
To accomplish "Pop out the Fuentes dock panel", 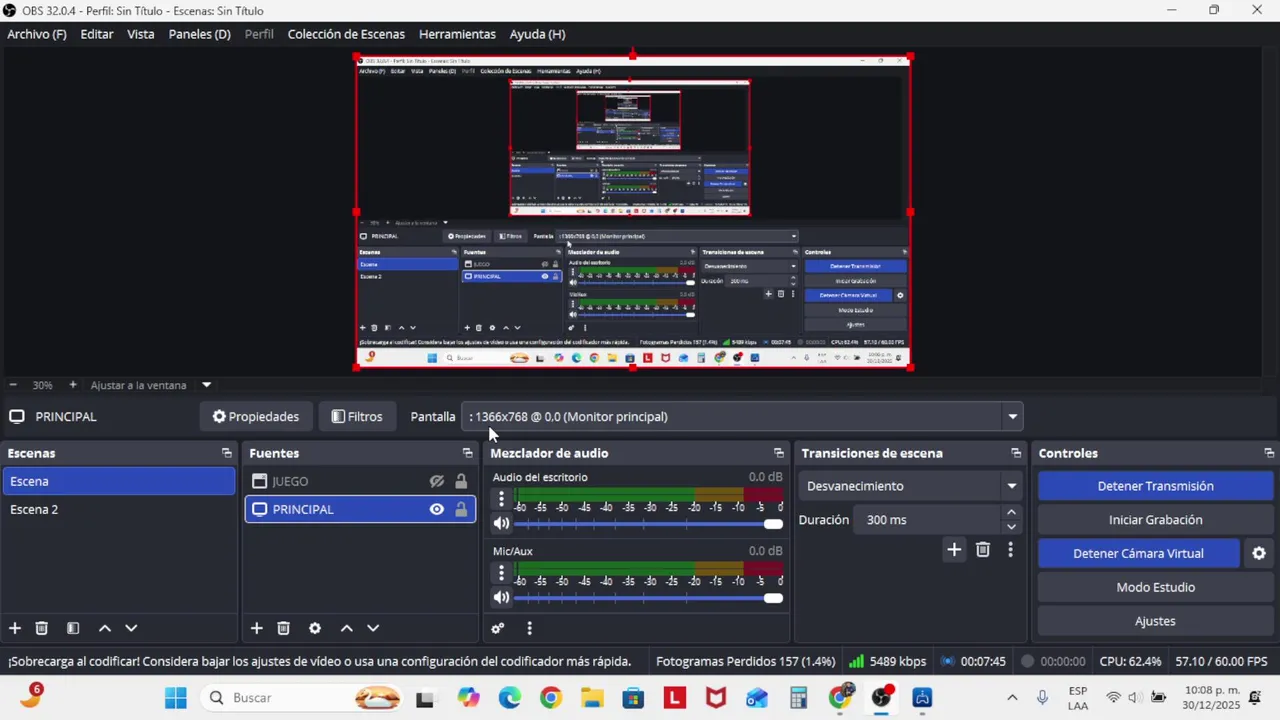I will pyautogui.click(x=467, y=453).
